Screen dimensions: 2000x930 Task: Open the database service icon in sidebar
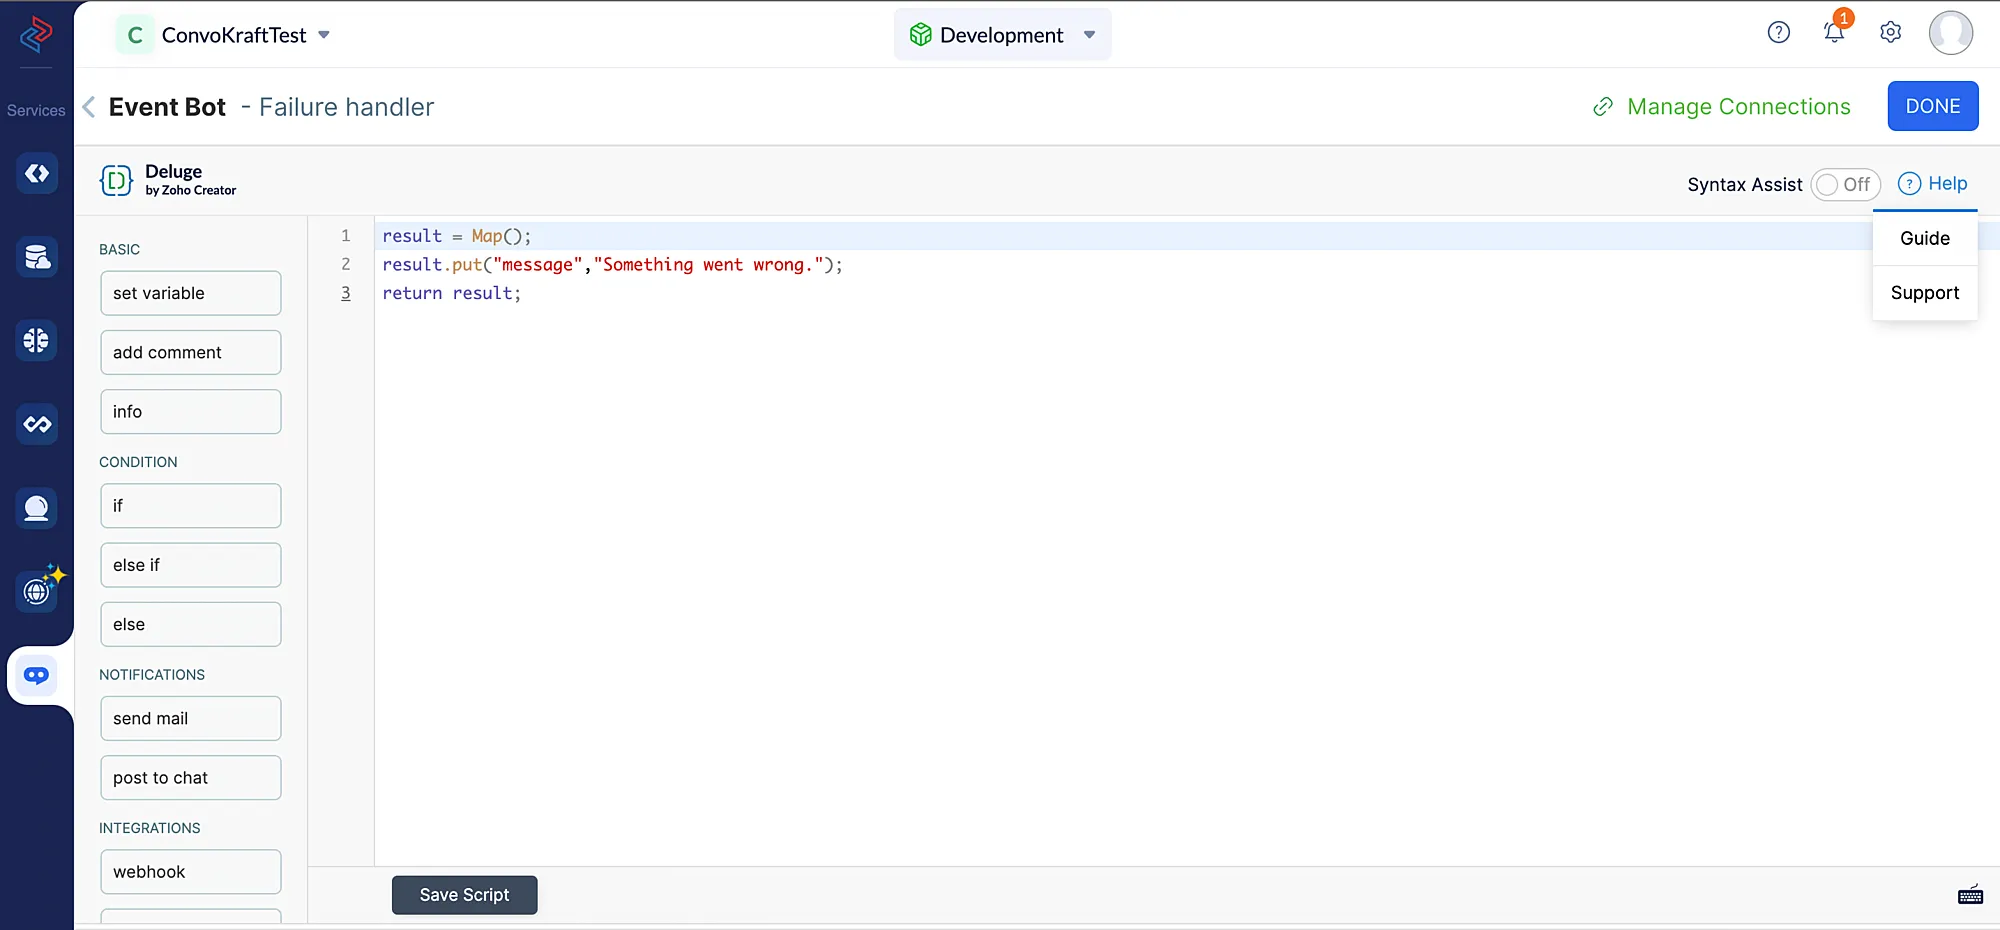click(x=37, y=257)
